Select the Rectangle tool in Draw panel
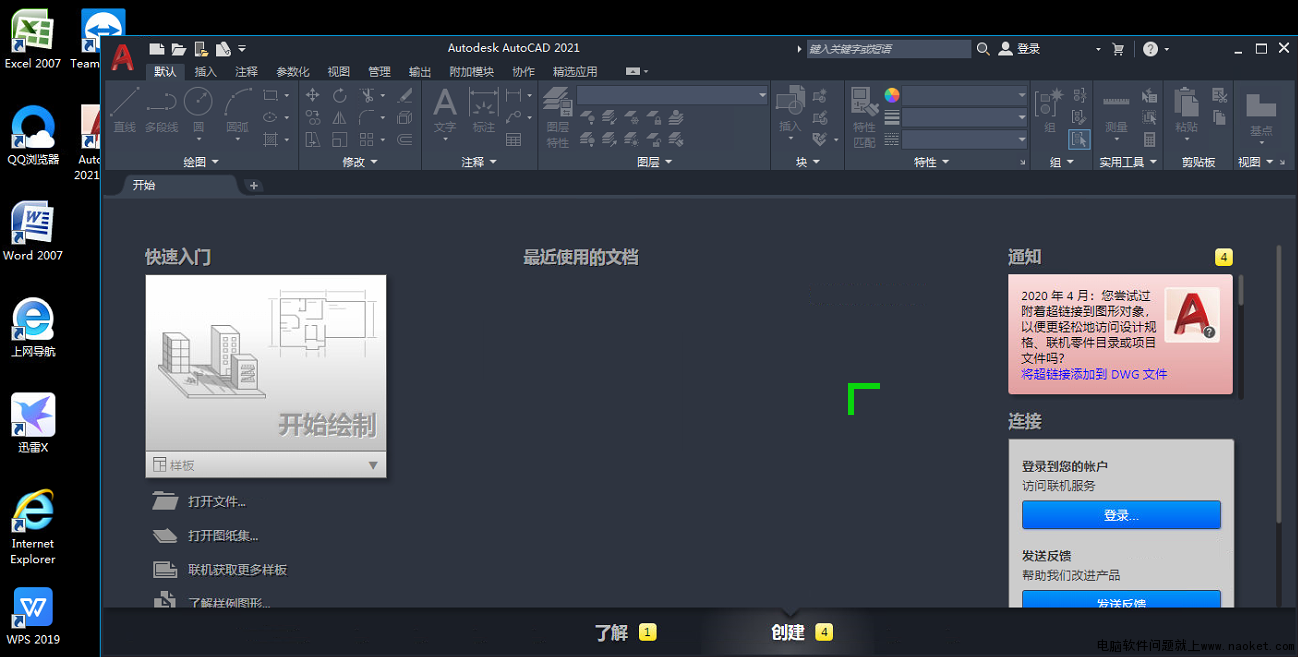Viewport: 1298px width, 657px height. [x=270, y=96]
